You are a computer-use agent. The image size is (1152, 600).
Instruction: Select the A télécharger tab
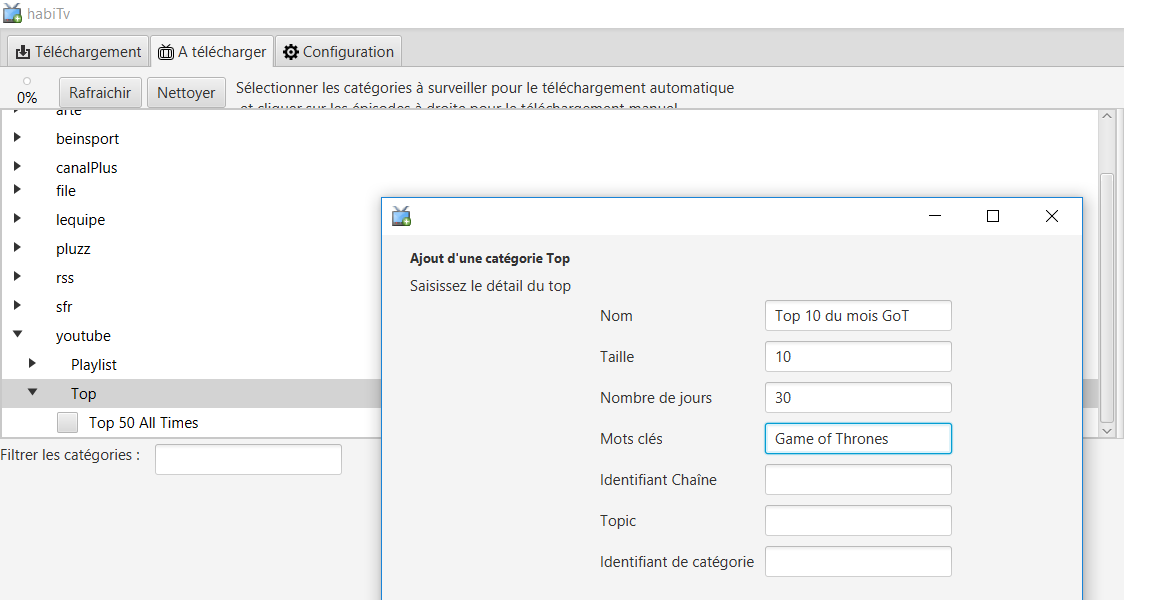tap(212, 52)
